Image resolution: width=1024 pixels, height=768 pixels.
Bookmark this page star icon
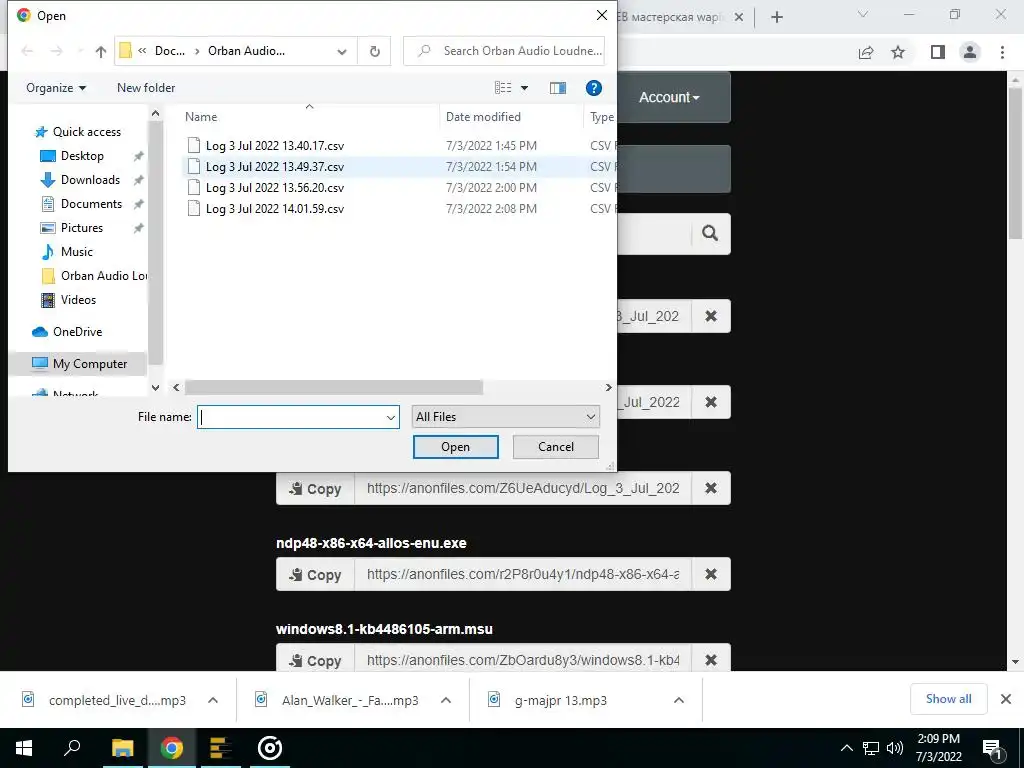(898, 52)
